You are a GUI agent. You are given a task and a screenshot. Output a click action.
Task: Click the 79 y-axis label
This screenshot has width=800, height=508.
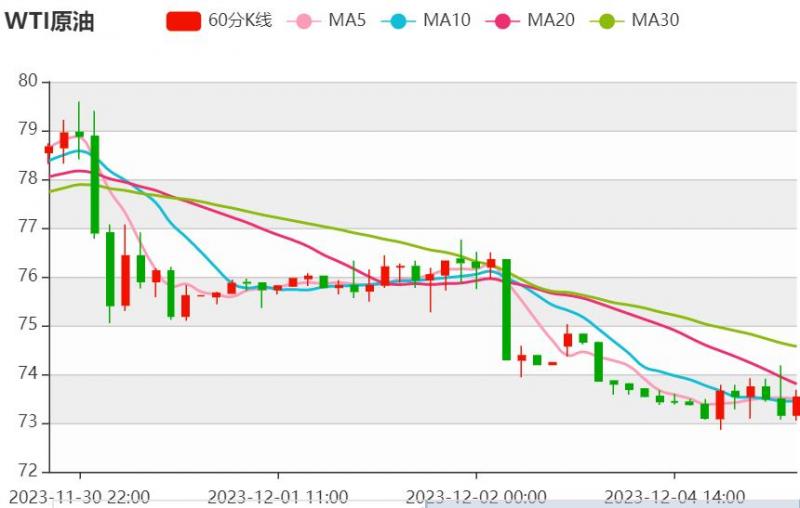click(x=28, y=130)
